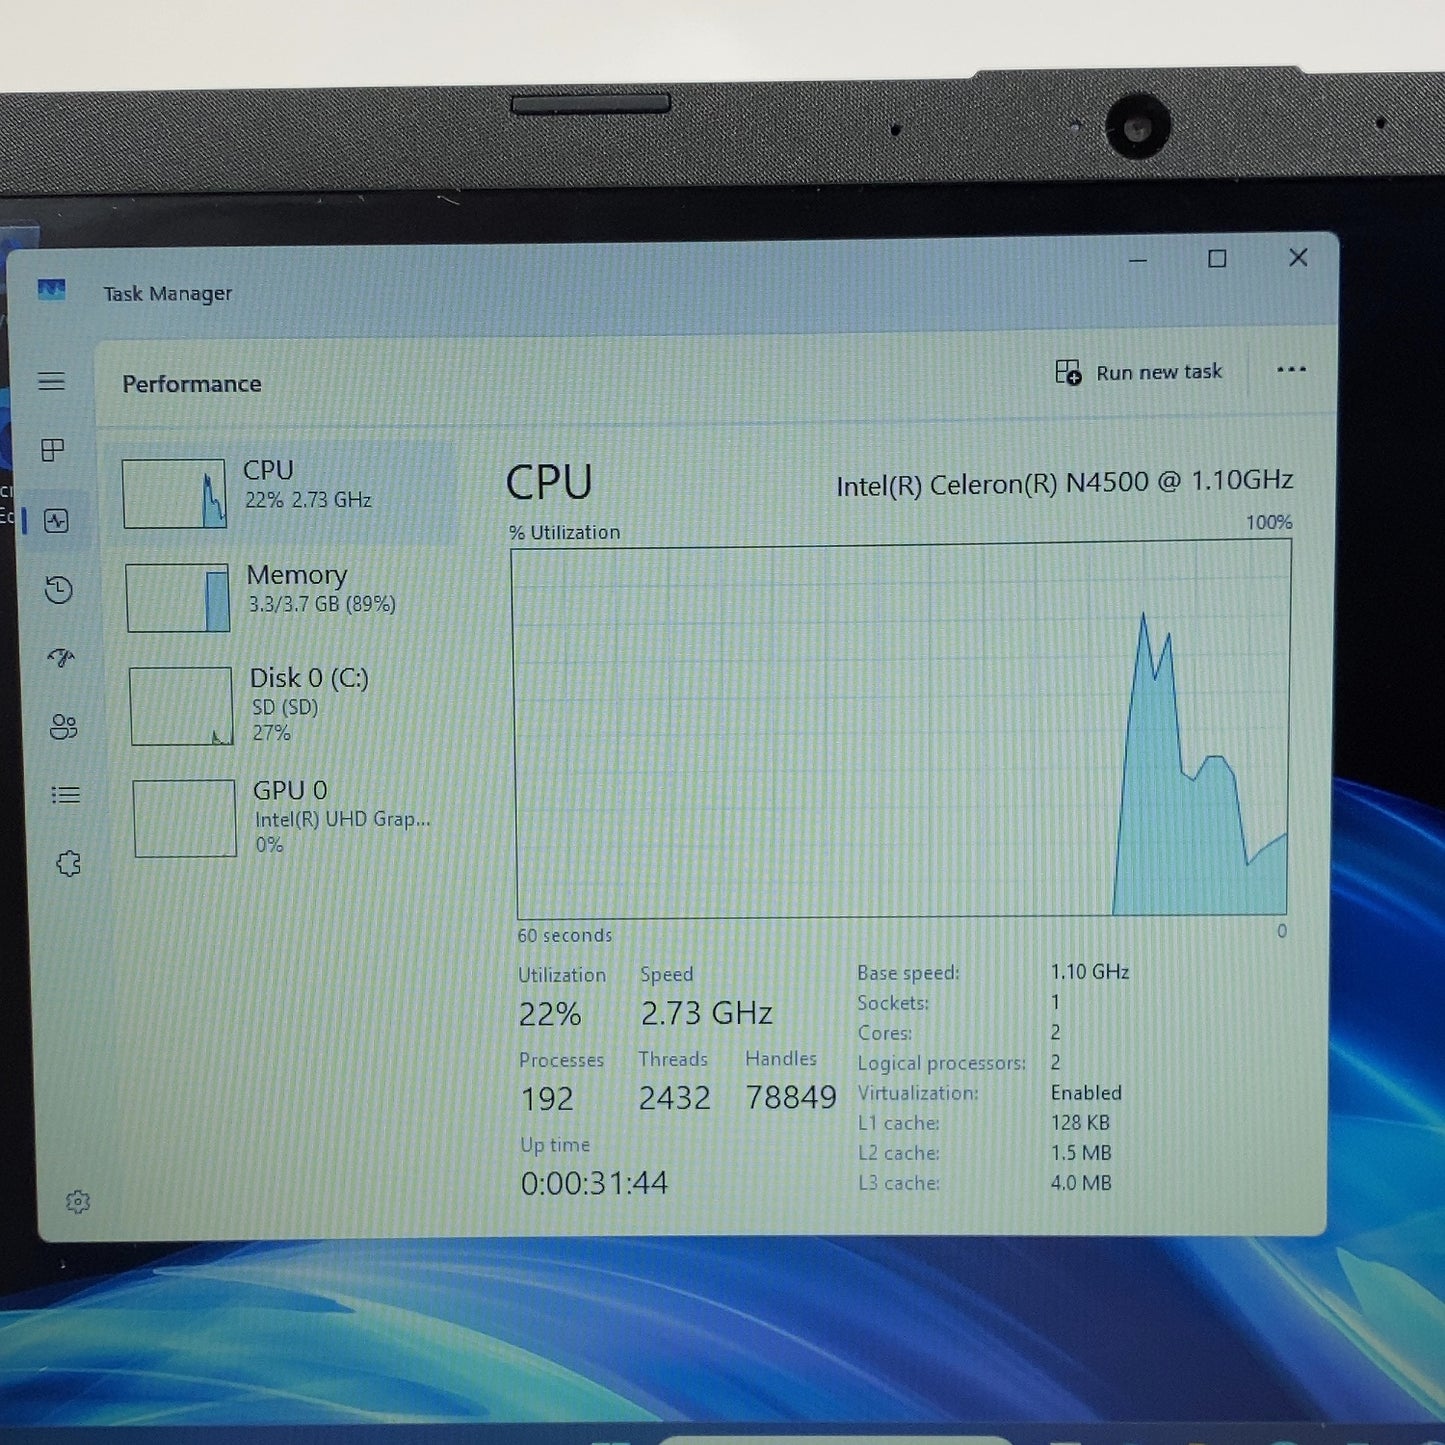The image size is (1445, 1445).
Task: Click the L2 cache 1.5 MB value
Action: click(1081, 1153)
